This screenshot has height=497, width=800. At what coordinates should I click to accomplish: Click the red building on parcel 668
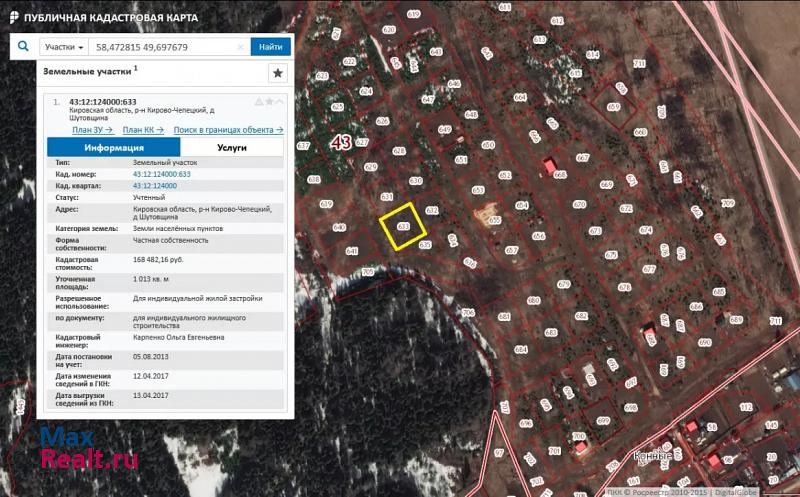549,166
